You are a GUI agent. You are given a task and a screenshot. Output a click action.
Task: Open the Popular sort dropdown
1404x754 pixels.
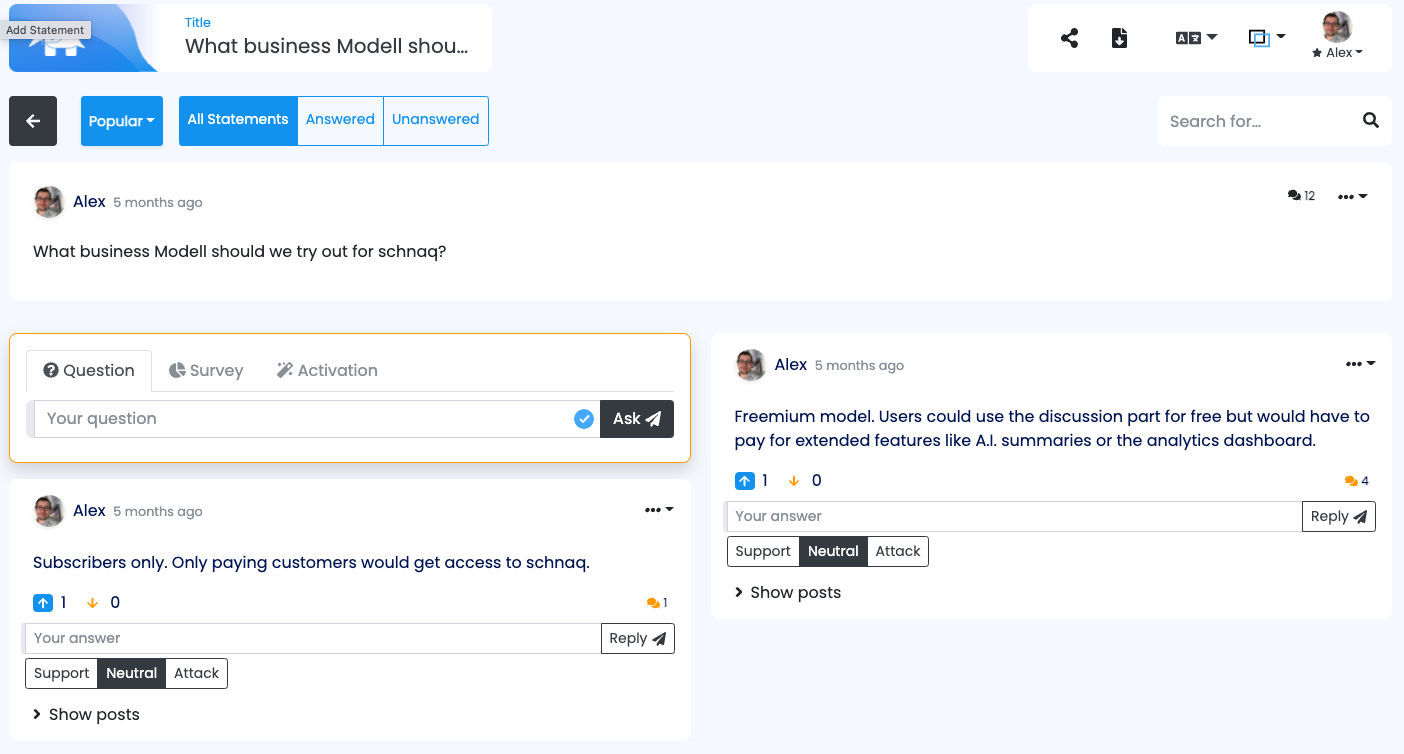click(x=122, y=121)
